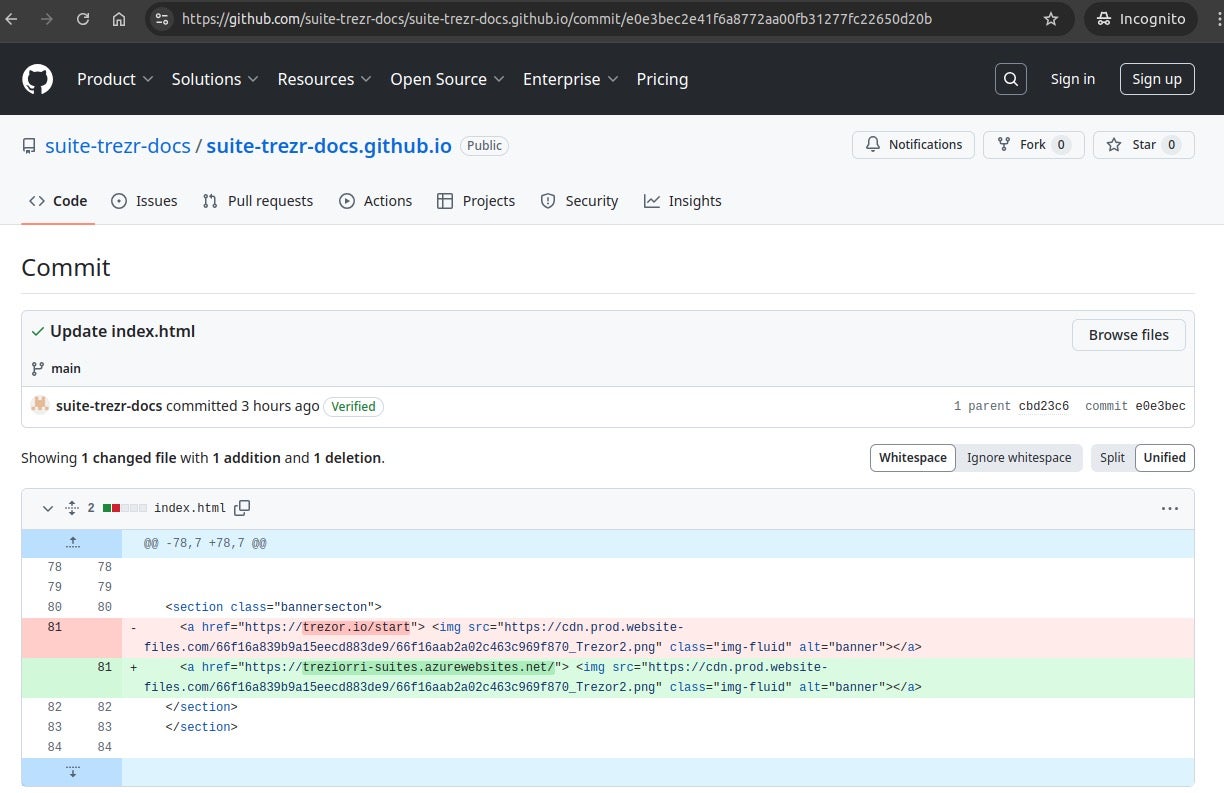Click the Browse files button
This screenshot has width=1224, height=793.
tap(1128, 335)
